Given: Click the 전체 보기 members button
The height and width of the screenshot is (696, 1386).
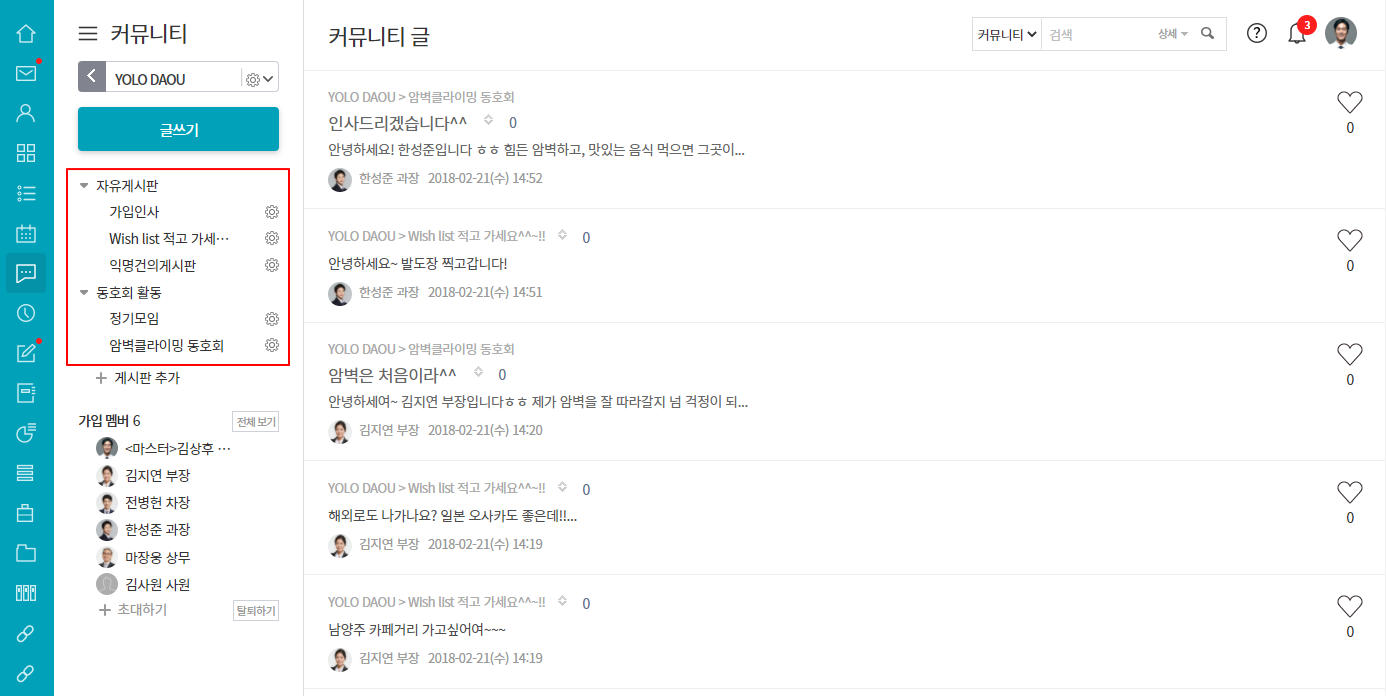Looking at the screenshot, I should (255, 422).
